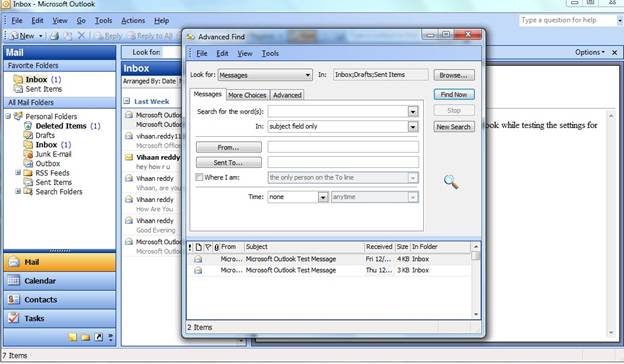Click the Sent To text input field
624x364 pixels.
(x=343, y=162)
